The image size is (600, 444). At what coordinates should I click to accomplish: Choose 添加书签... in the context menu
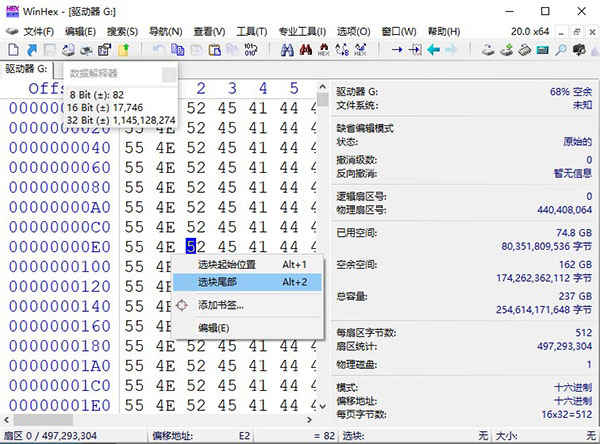pyautogui.click(x=247, y=305)
